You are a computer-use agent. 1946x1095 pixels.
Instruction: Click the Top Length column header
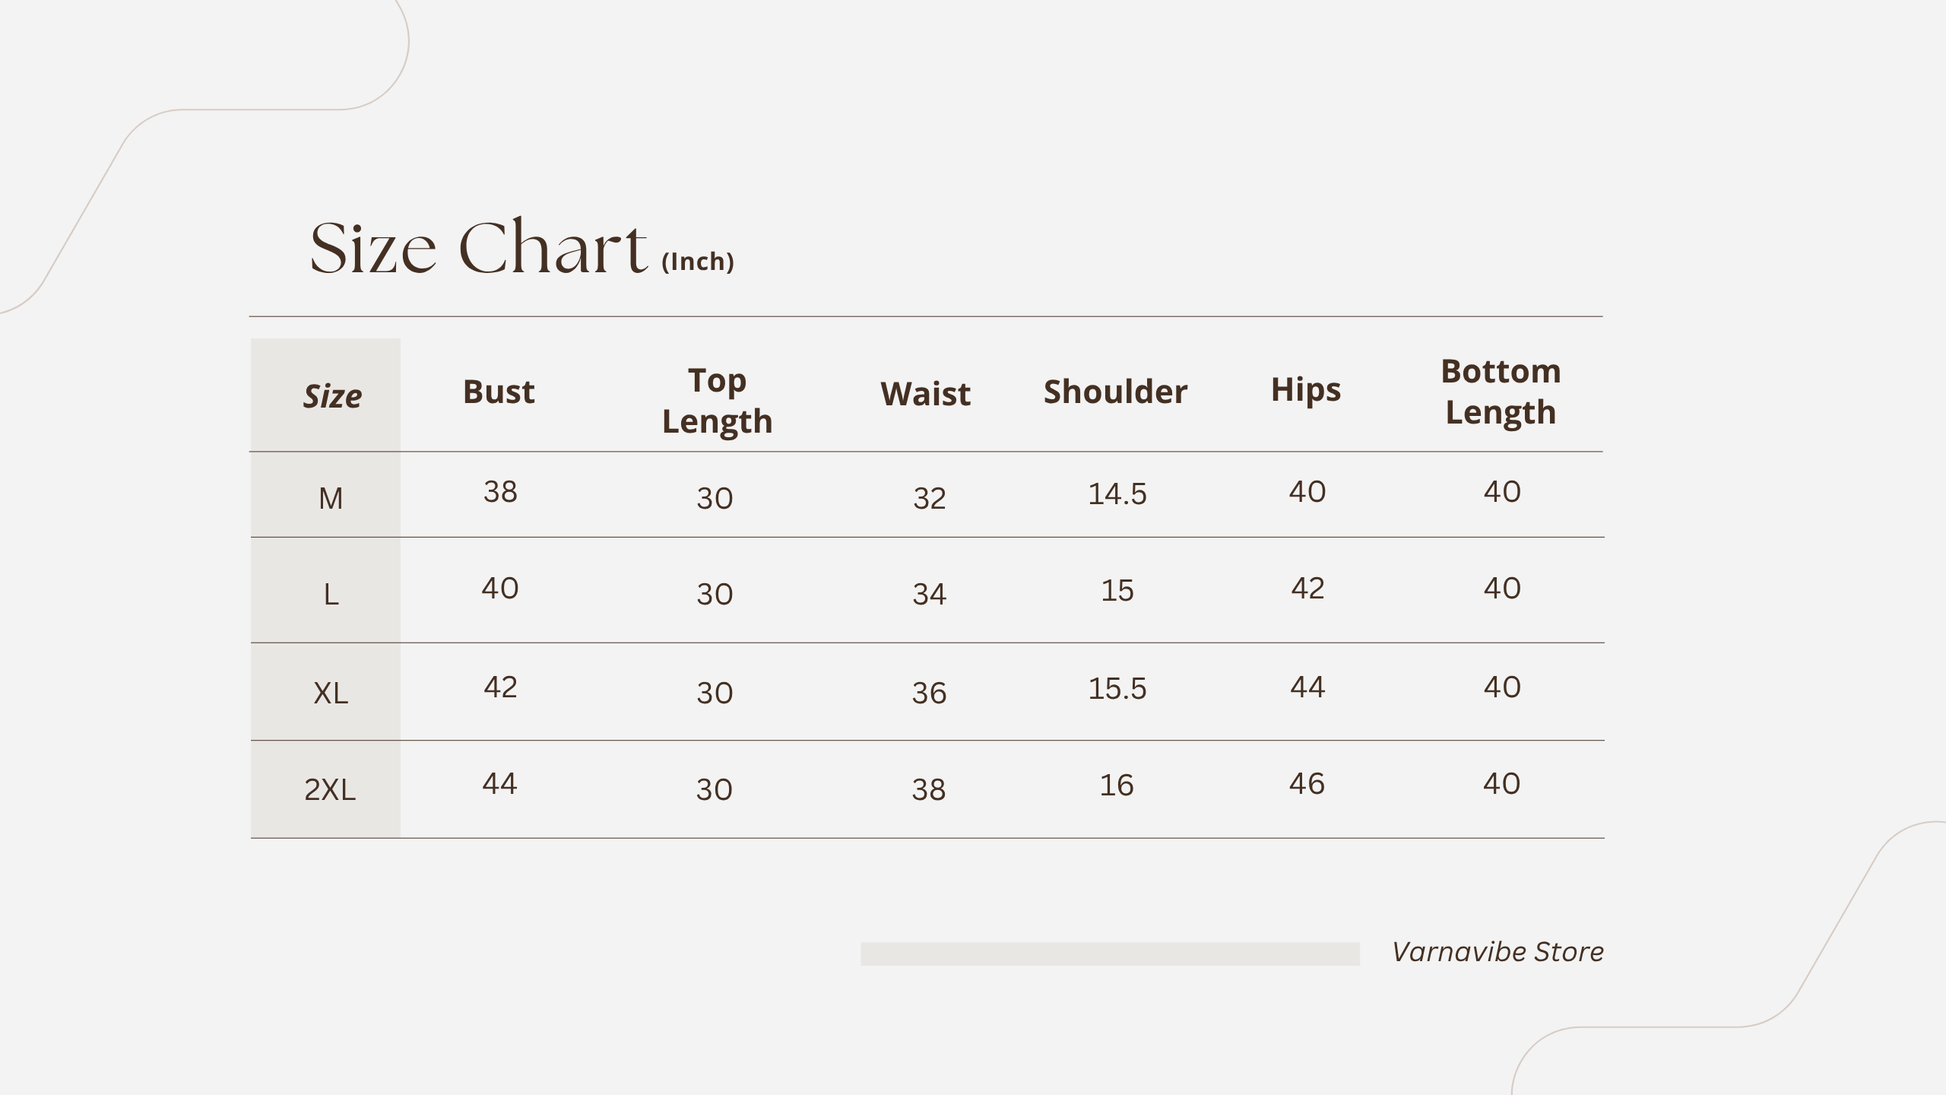[x=717, y=400]
